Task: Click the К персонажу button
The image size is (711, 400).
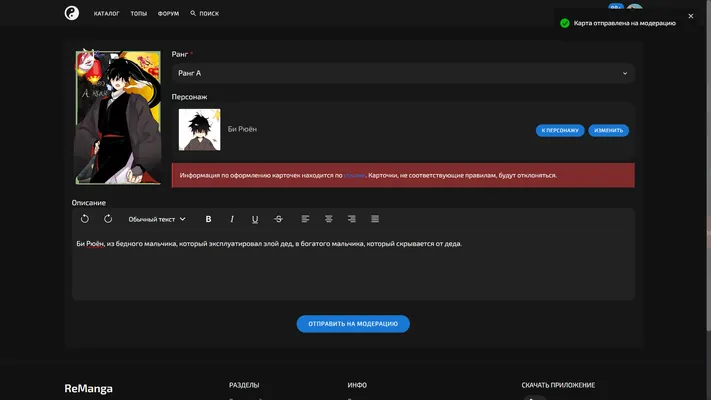Action: pyautogui.click(x=560, y=130)
